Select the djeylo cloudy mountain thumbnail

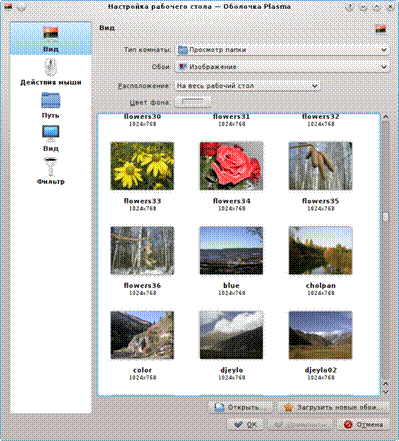[231, 335]
